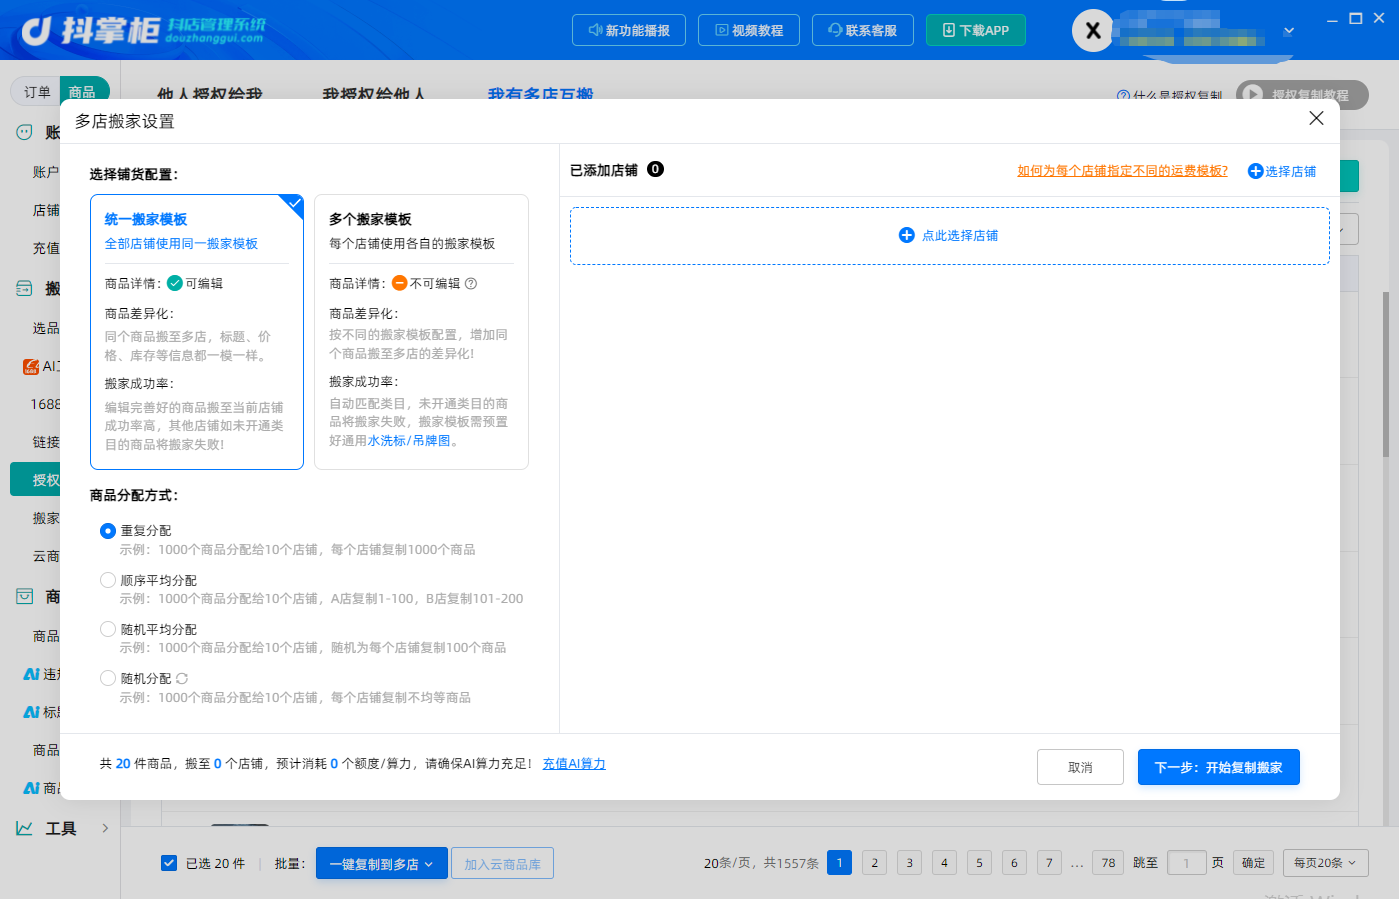Image resolution: width=1399 pixels, height=899 pixels.
Task: Open the 他人授权给我 tab
Action: point(210,94)
